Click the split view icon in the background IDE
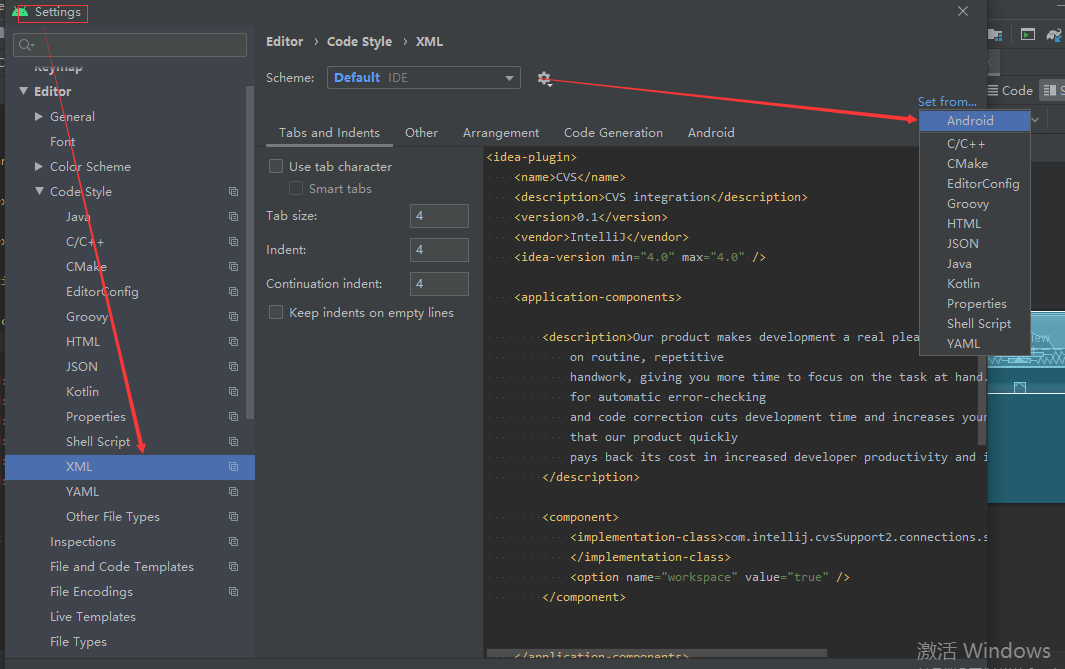 coord(1050,90)
